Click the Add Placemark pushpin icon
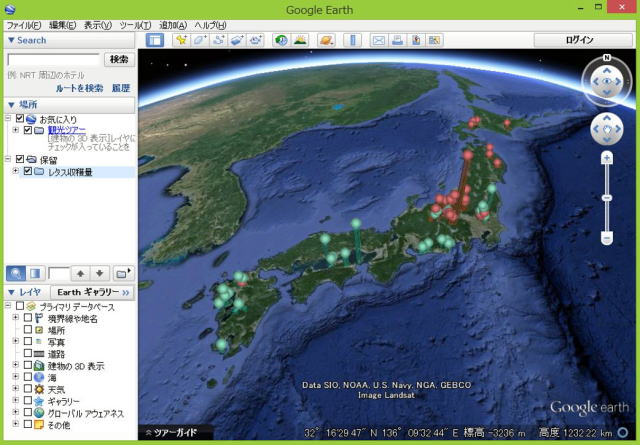The width and height of the screenshot is (640, 445). tap(181, 40)
